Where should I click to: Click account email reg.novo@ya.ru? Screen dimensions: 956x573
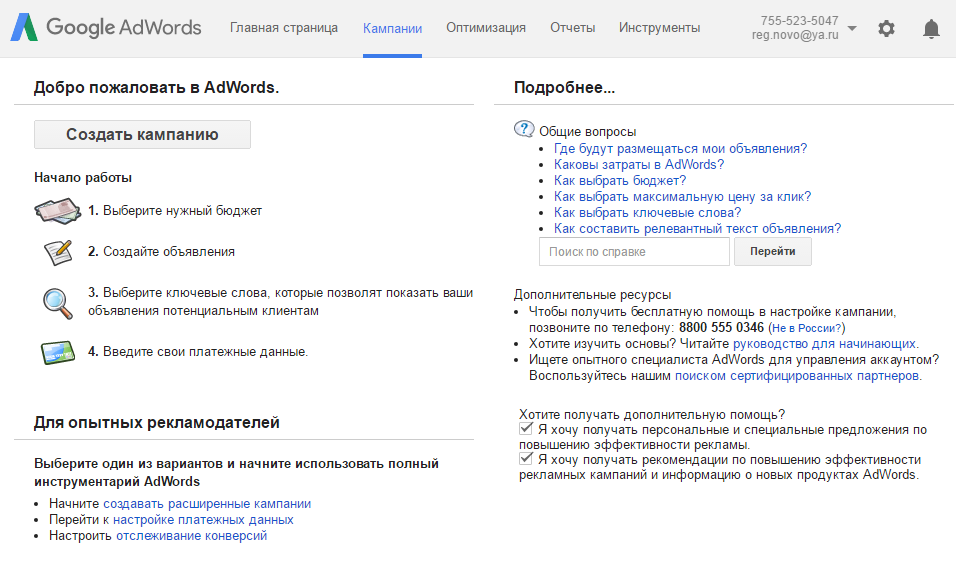[x=795, y=35]
